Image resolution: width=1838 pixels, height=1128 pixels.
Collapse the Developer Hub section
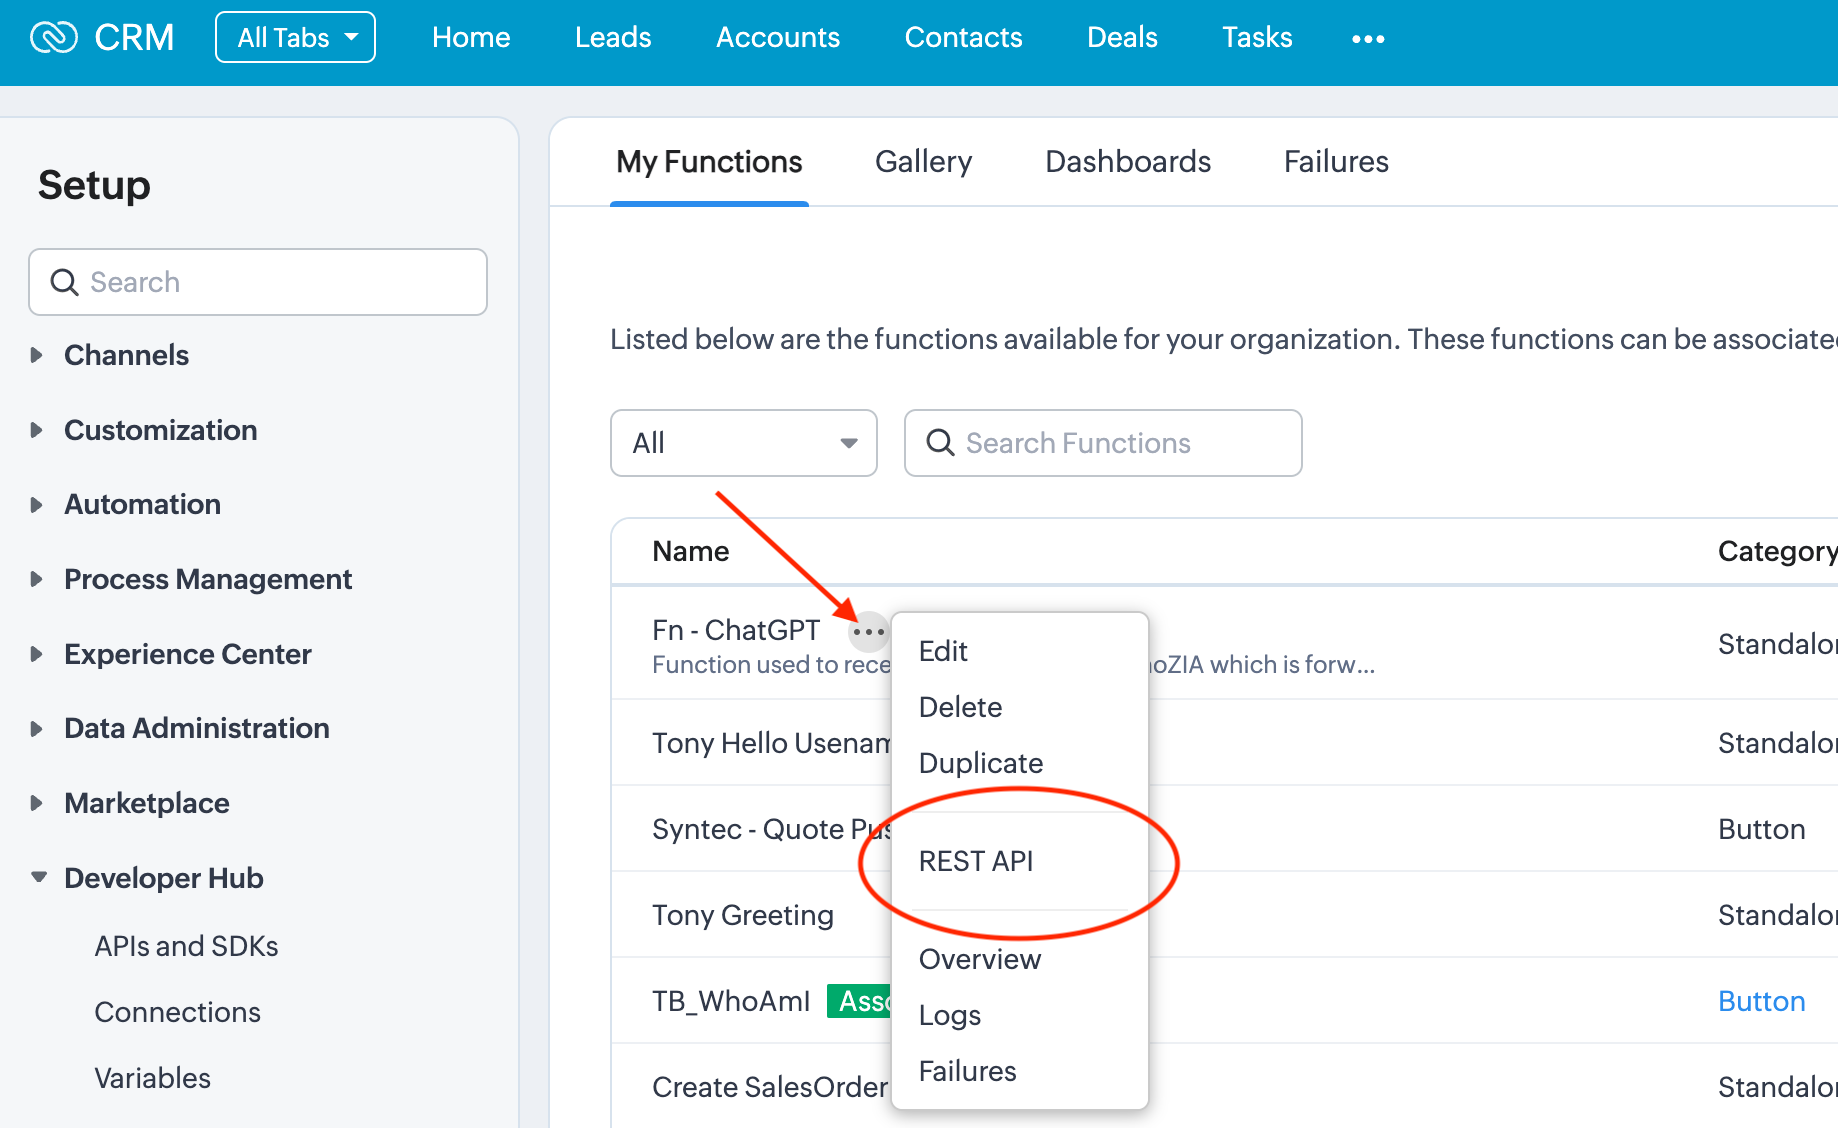click(39, 878)
